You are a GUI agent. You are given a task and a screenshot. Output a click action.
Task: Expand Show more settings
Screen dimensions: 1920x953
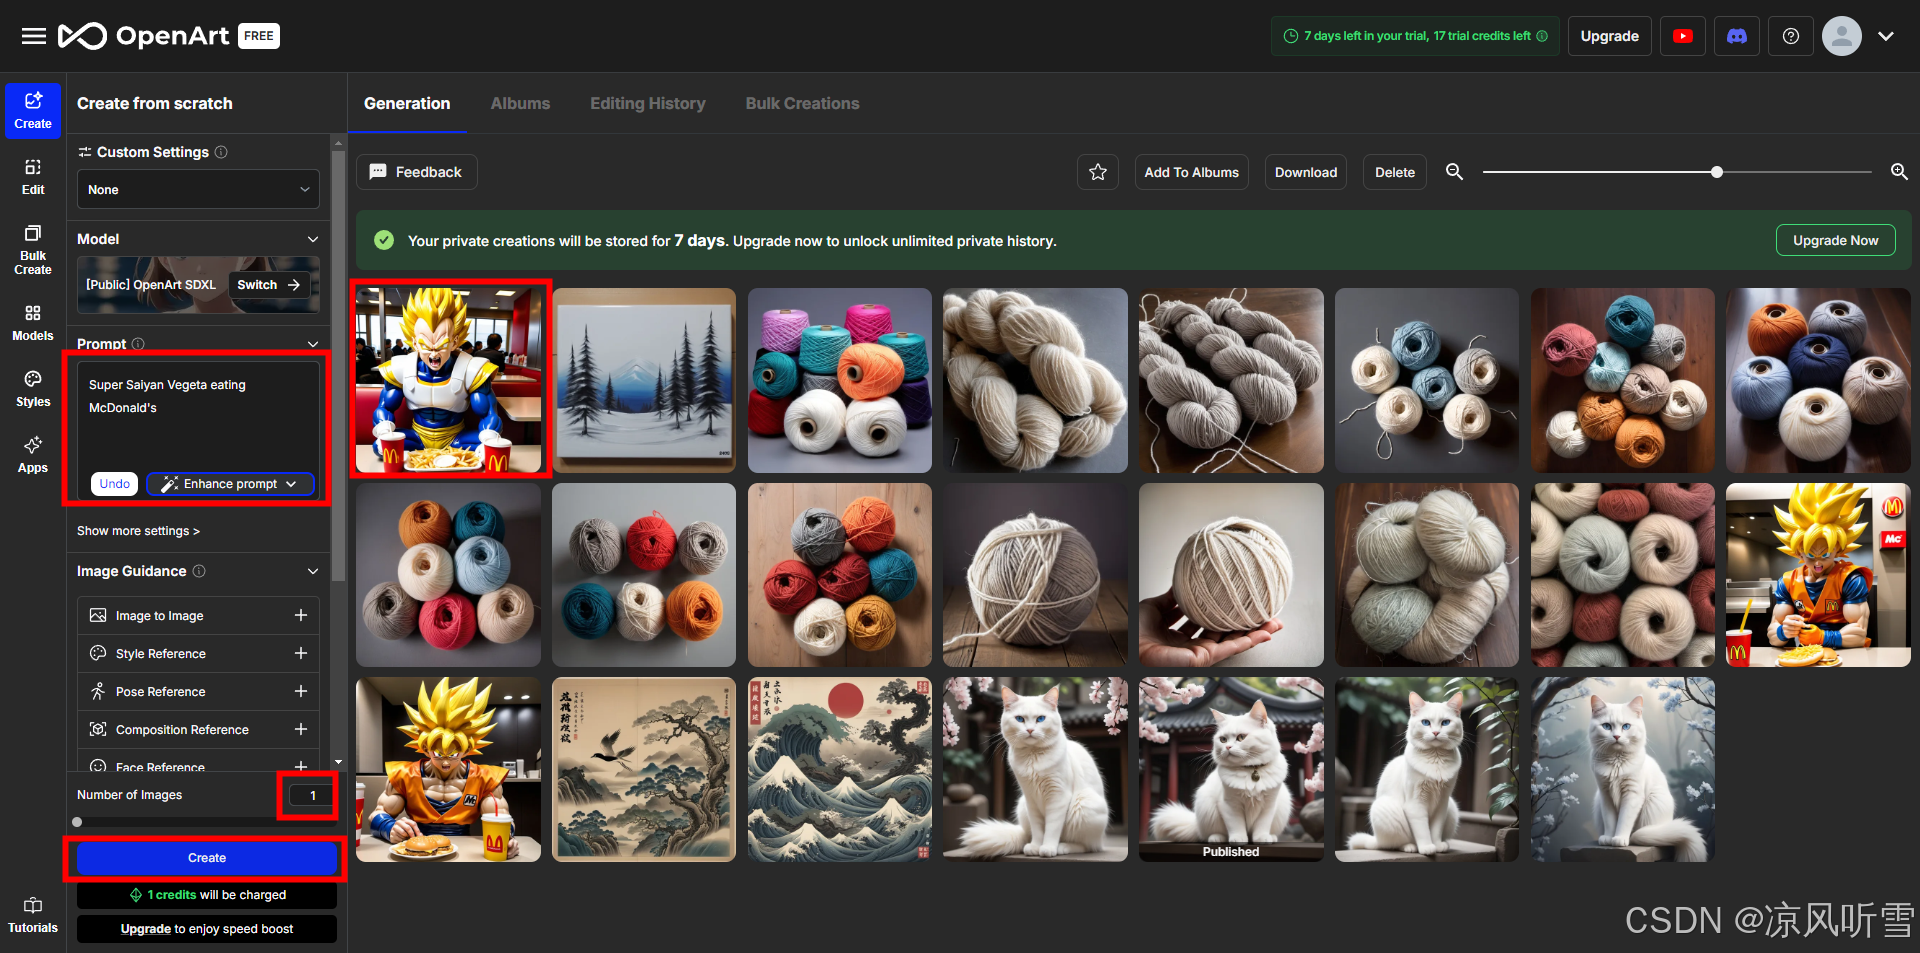pyautogui.click(x=138, y=531)
